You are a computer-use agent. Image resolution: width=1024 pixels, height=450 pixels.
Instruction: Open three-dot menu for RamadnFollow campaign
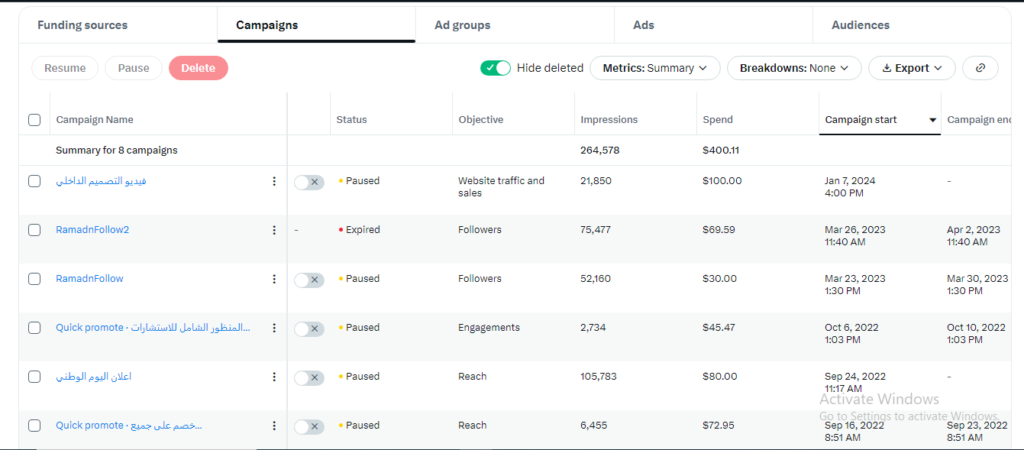[274, 279]
